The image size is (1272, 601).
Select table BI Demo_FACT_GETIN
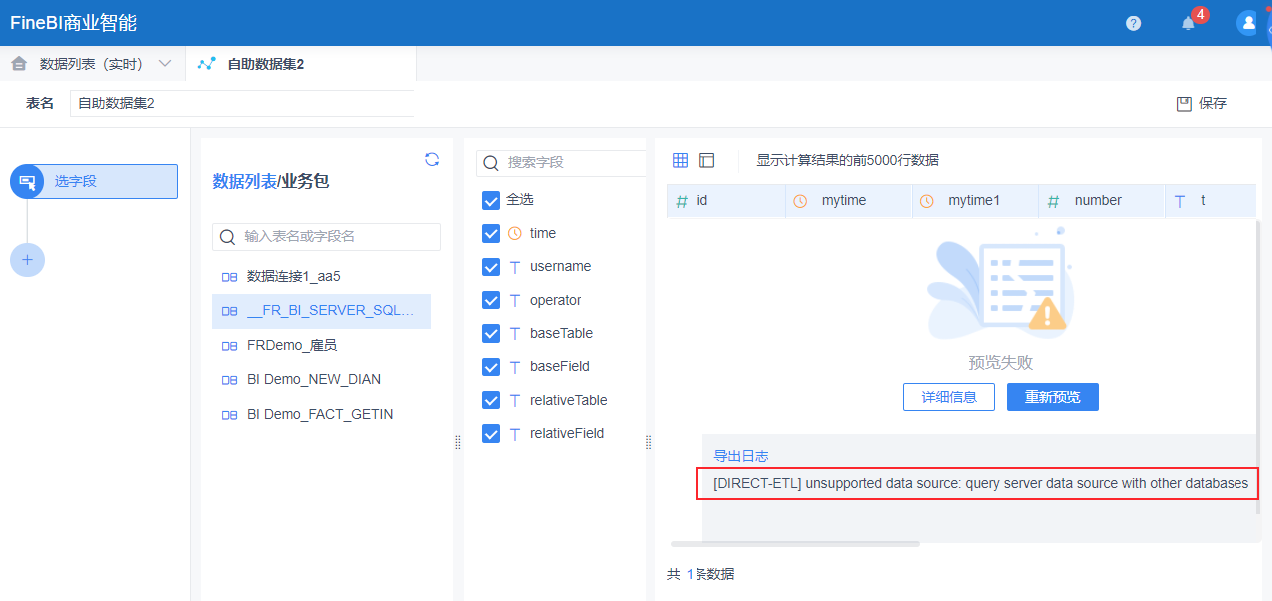[321, 414]
